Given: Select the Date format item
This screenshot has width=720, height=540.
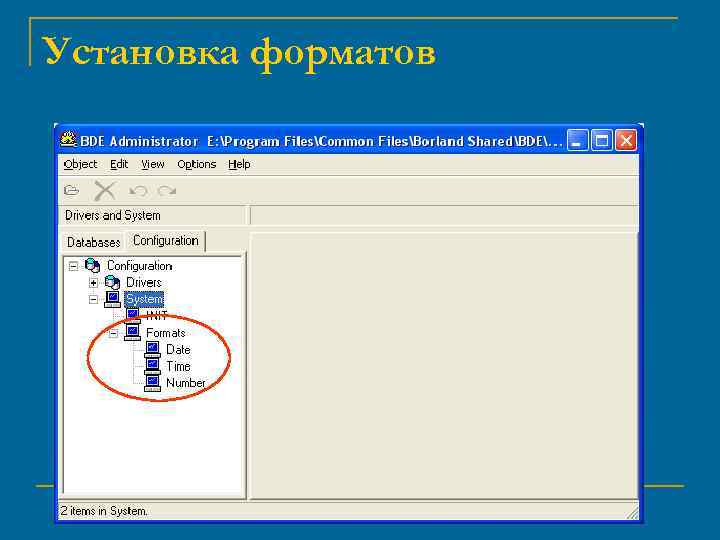Looking at the screenshot, I should pos(178,349).
